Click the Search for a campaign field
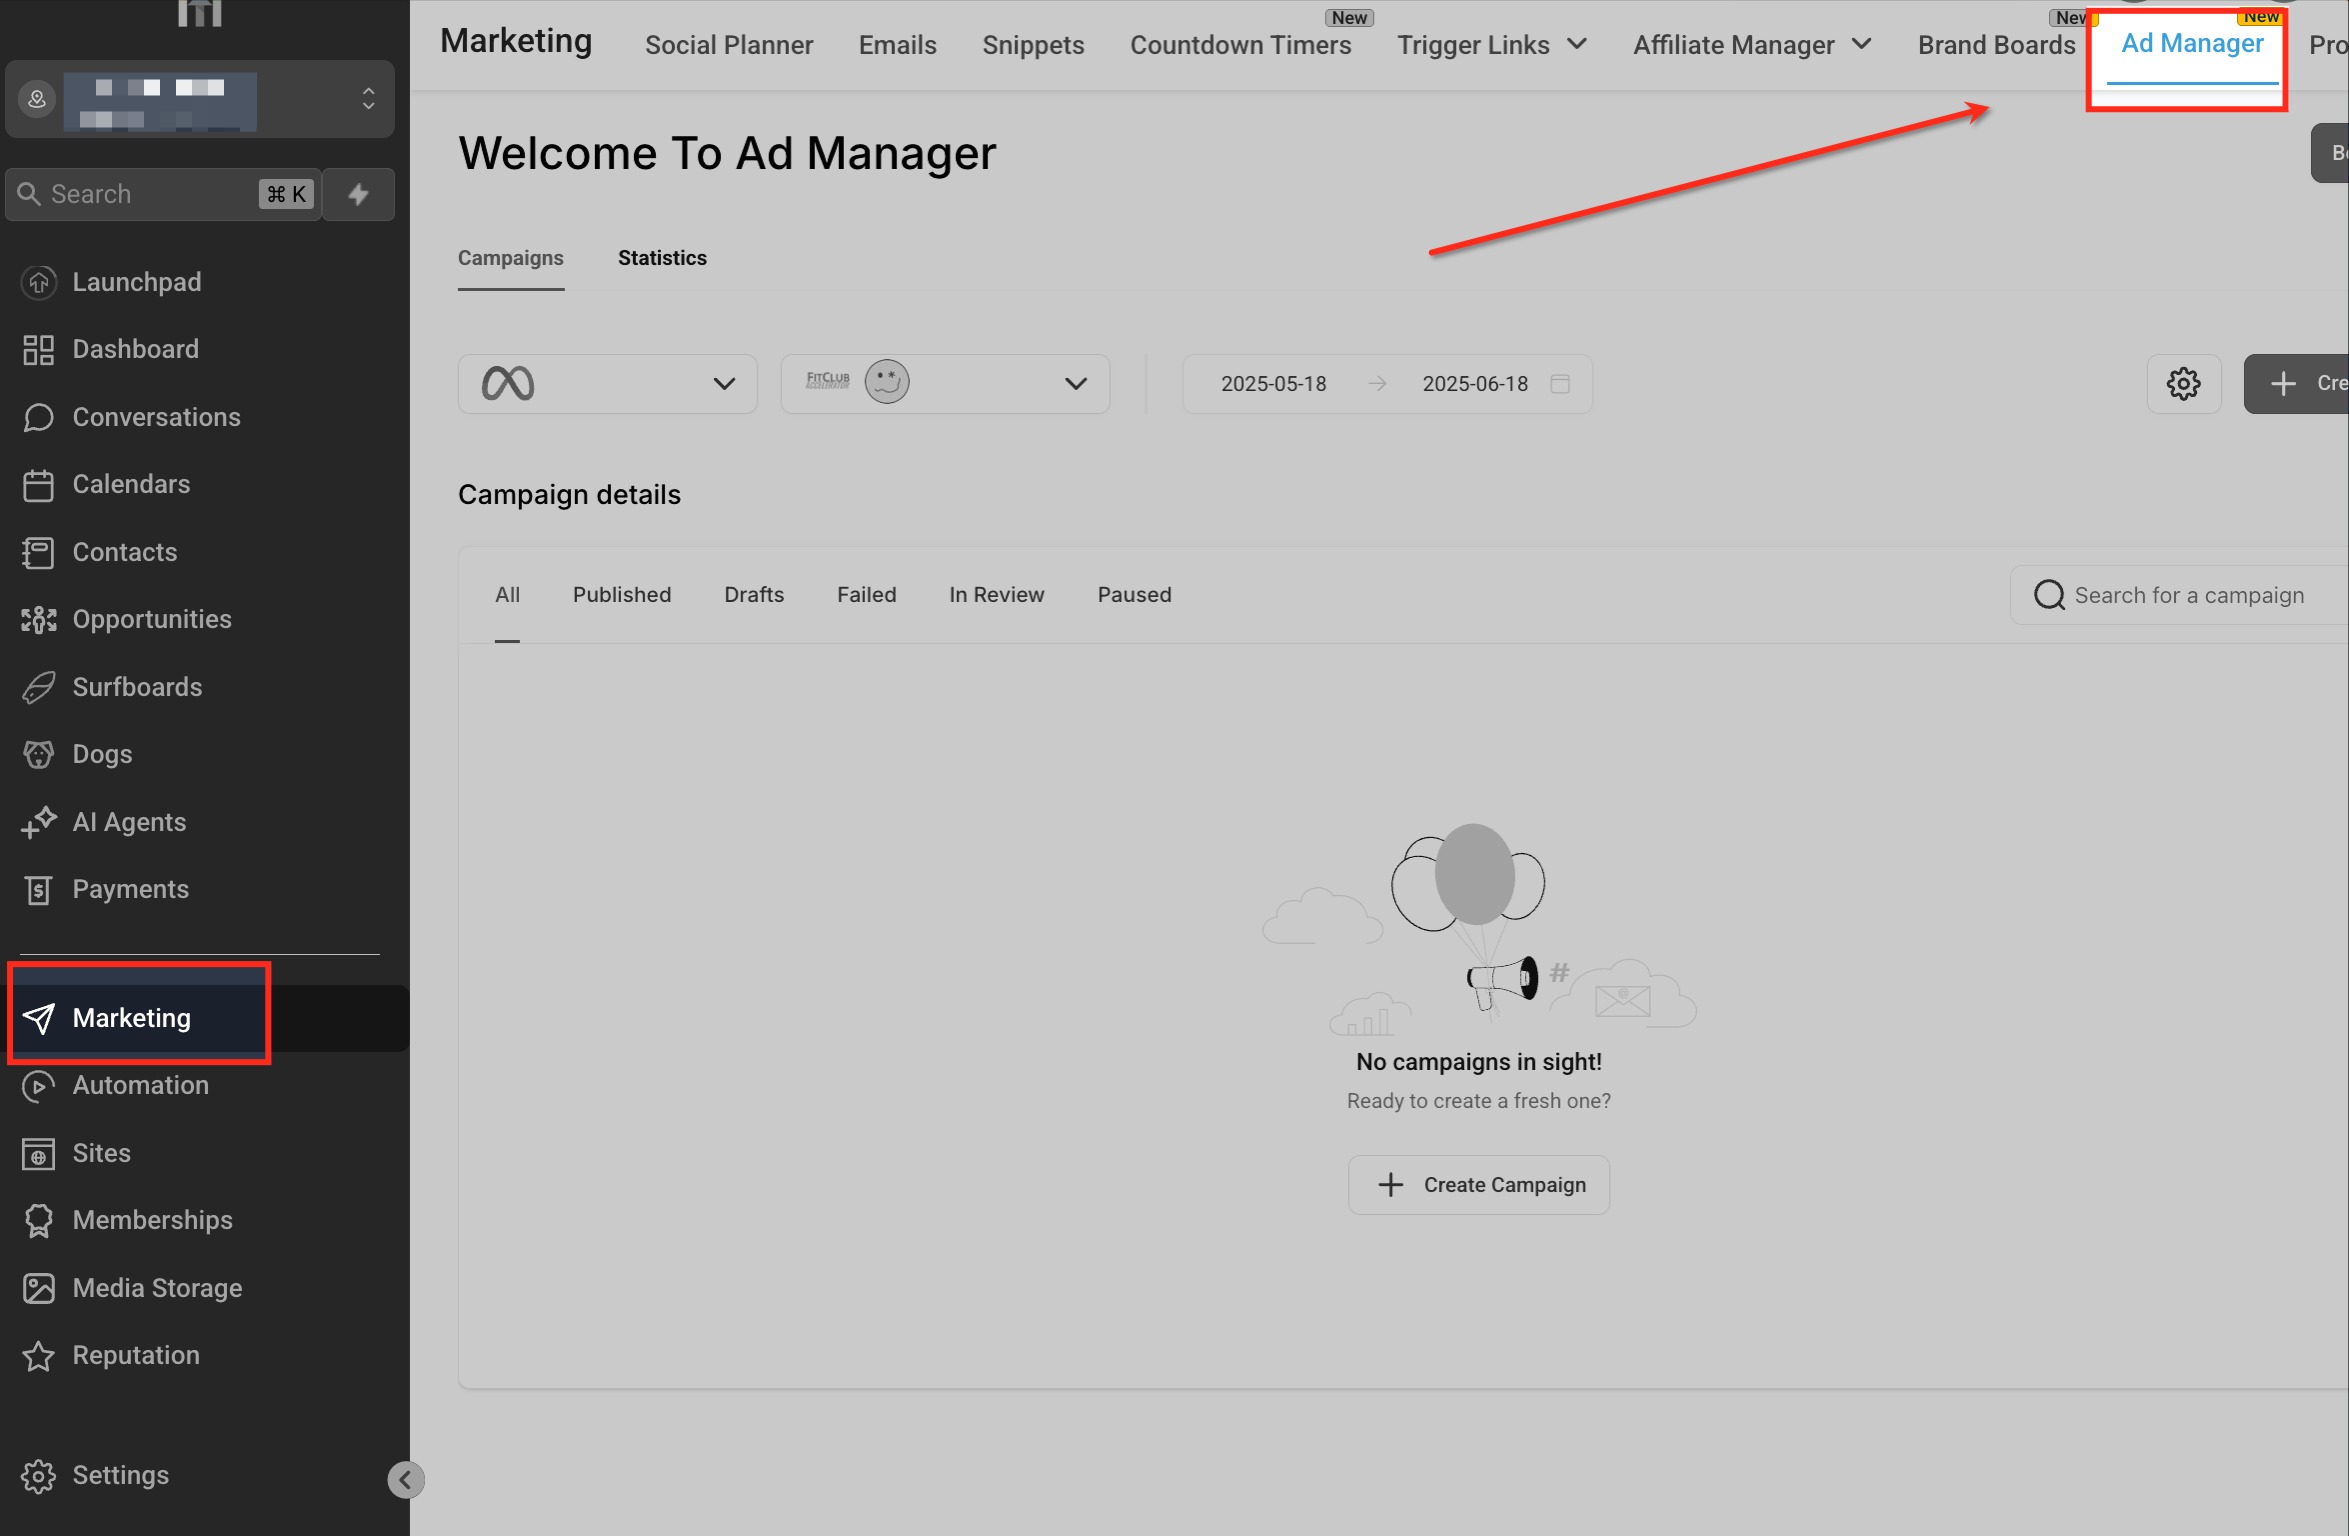The width and height of the screenshot is (2349, 1536). pos(2188,595)
